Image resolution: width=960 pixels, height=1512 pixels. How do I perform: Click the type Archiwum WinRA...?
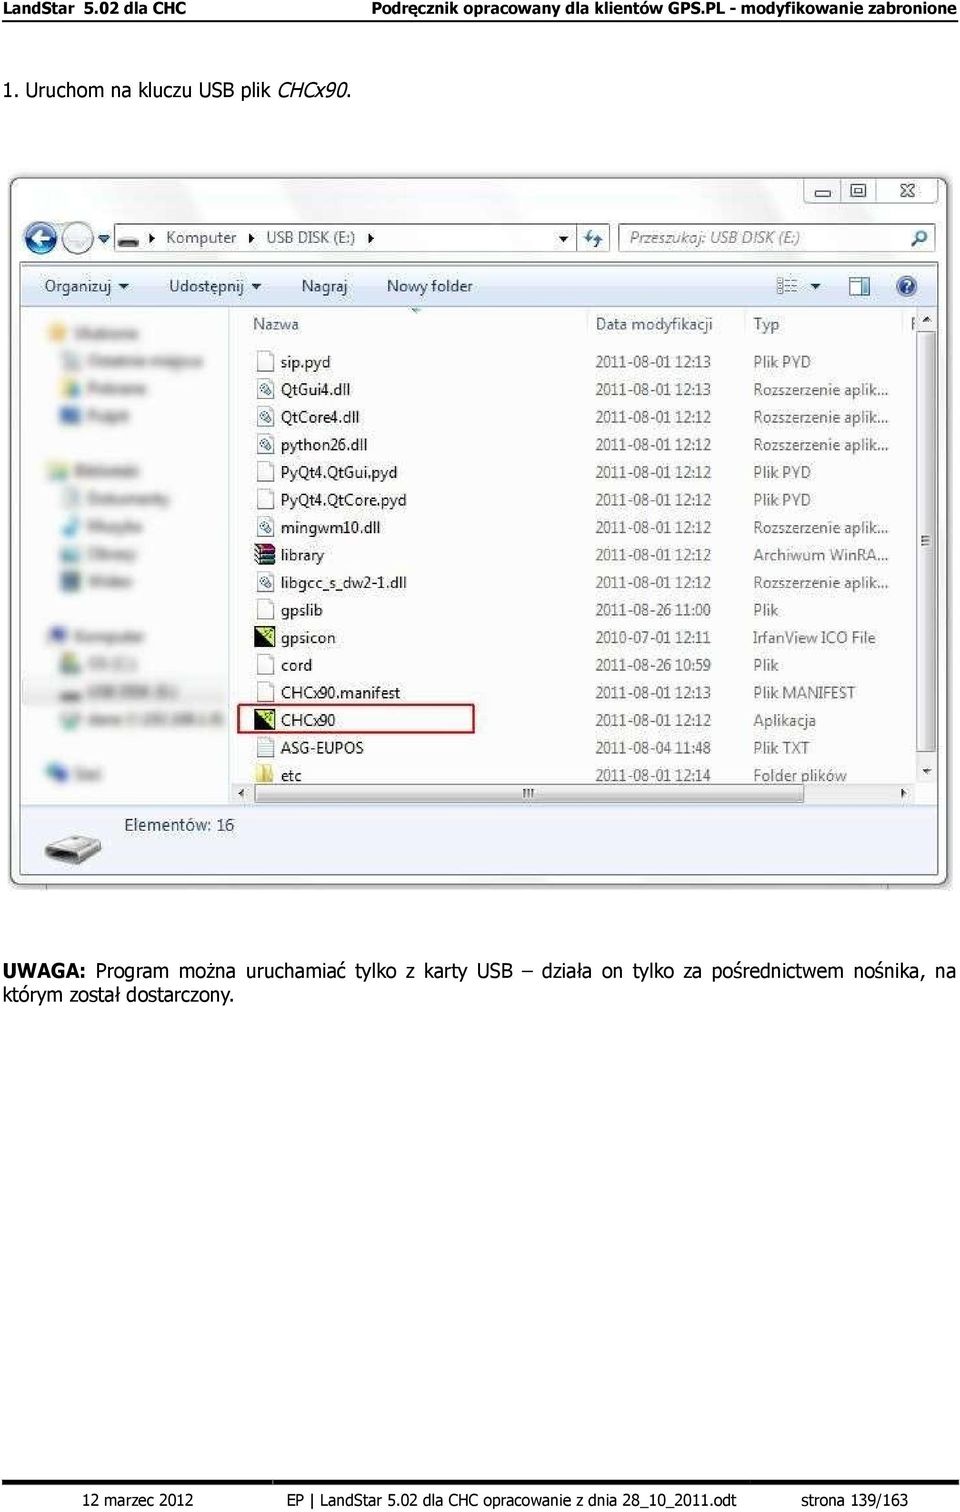[820, 555]
